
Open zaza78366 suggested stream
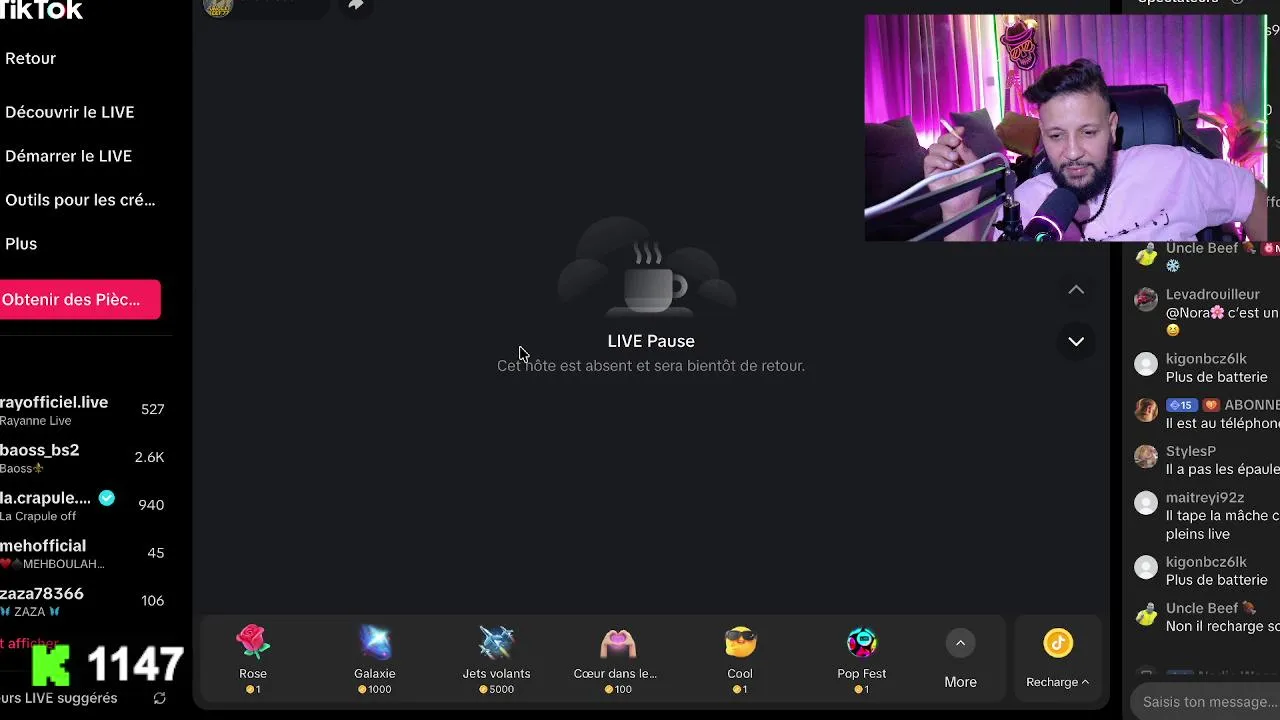pyautogui.click(x=85, y=602)
